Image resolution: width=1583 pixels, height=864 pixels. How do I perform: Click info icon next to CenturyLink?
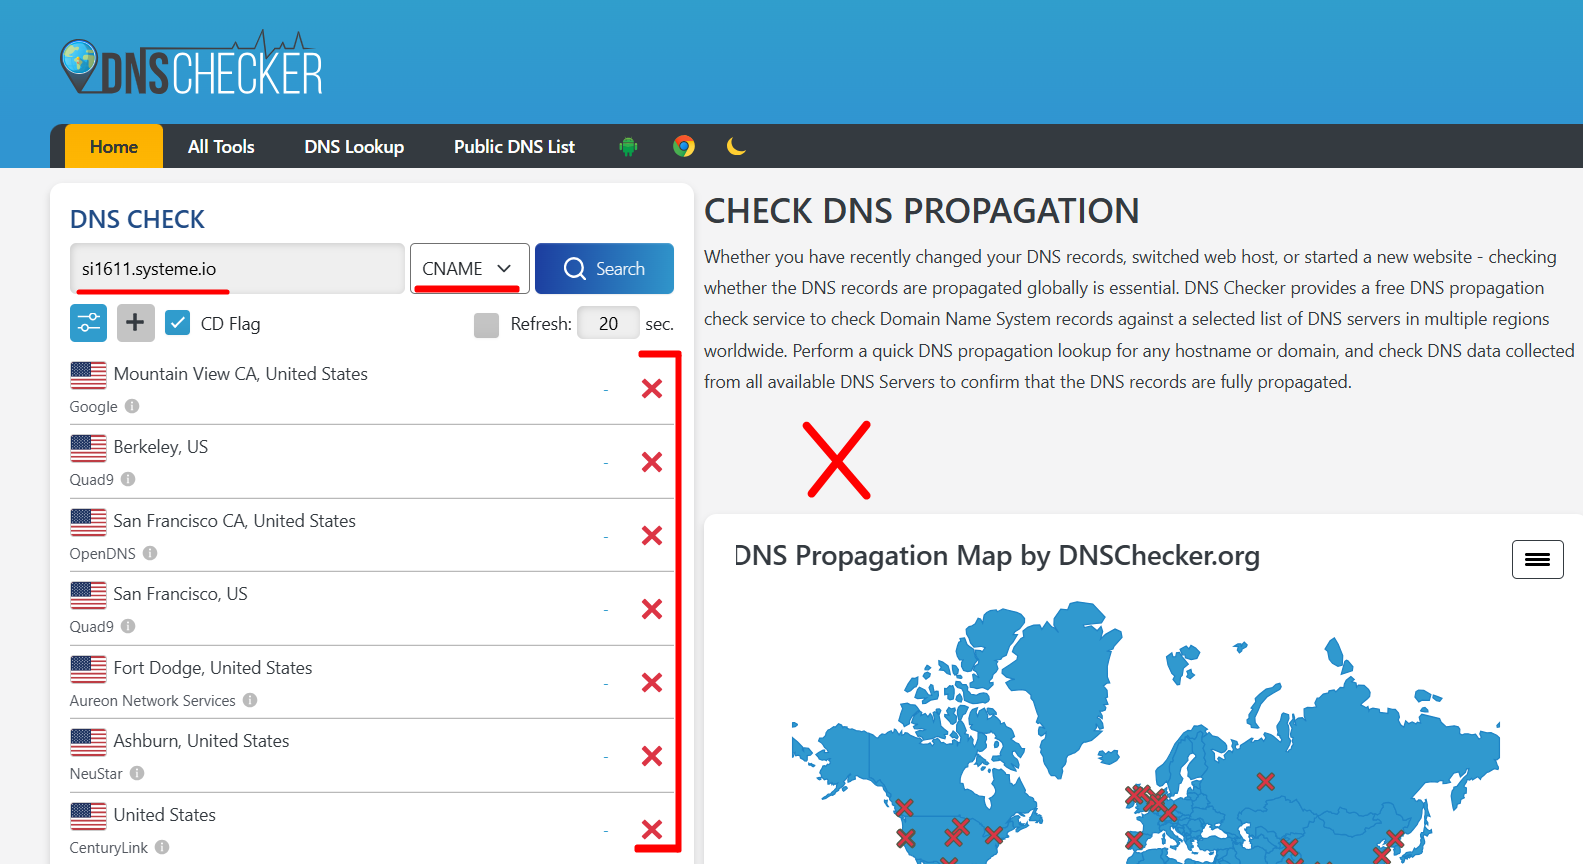pyautogui.click(x=162, y=847)
